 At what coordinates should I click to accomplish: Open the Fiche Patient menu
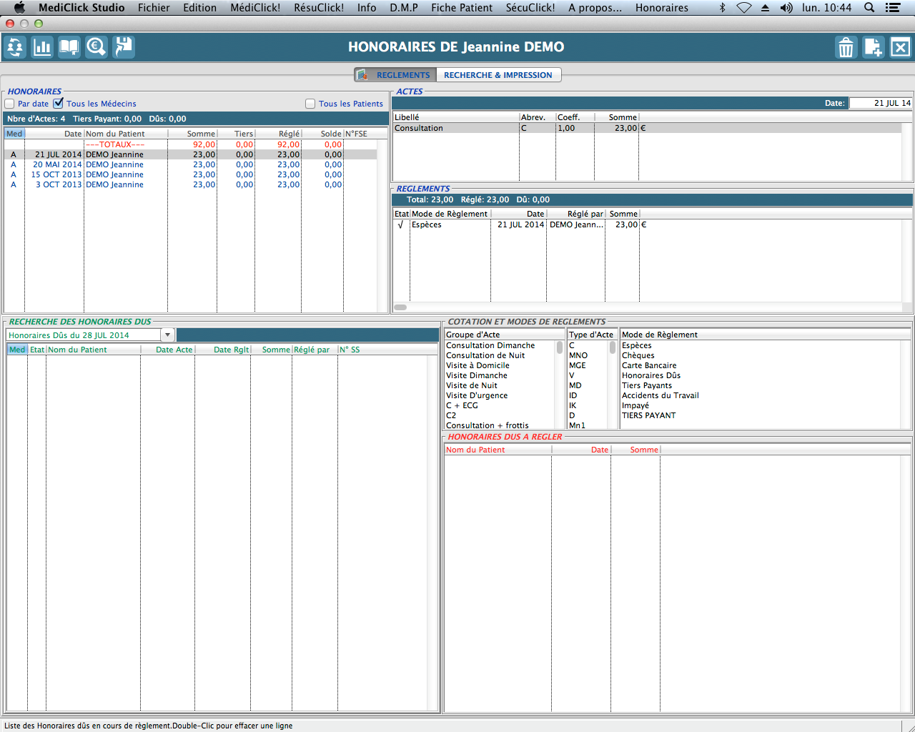point(461,7)
